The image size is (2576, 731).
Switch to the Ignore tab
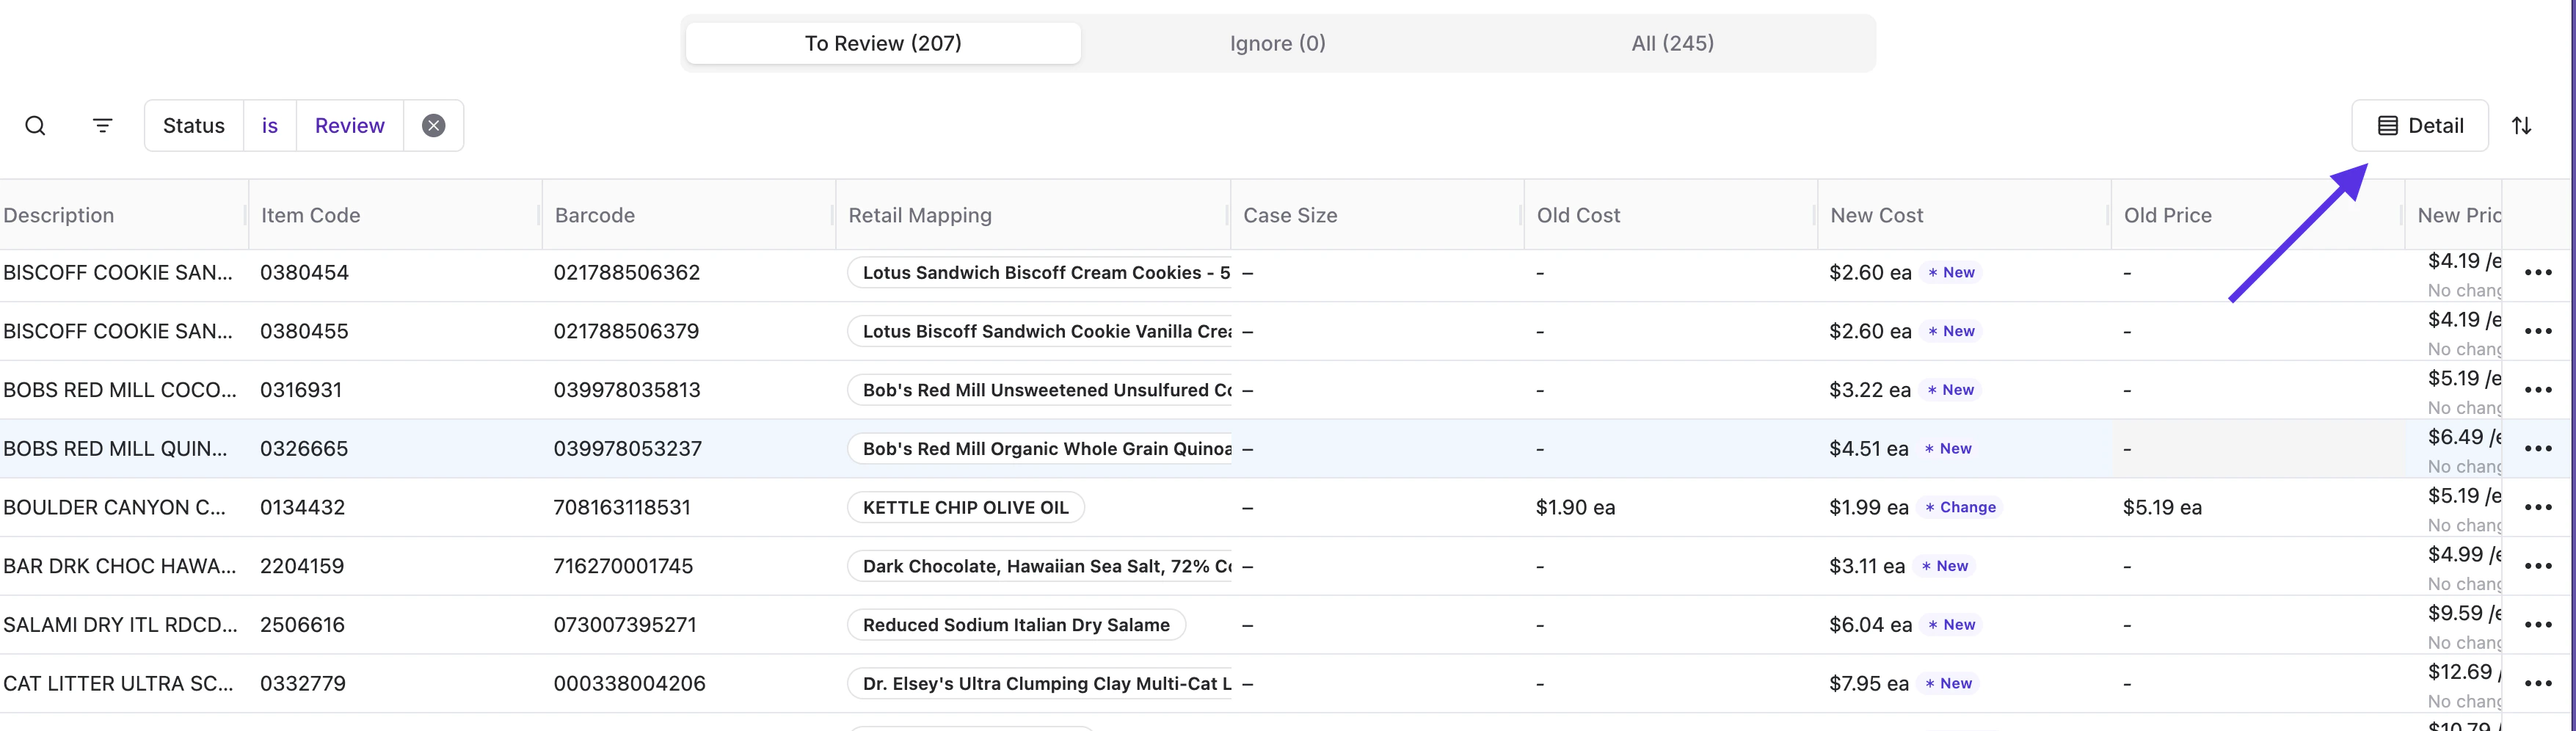tap(1277, 43)
